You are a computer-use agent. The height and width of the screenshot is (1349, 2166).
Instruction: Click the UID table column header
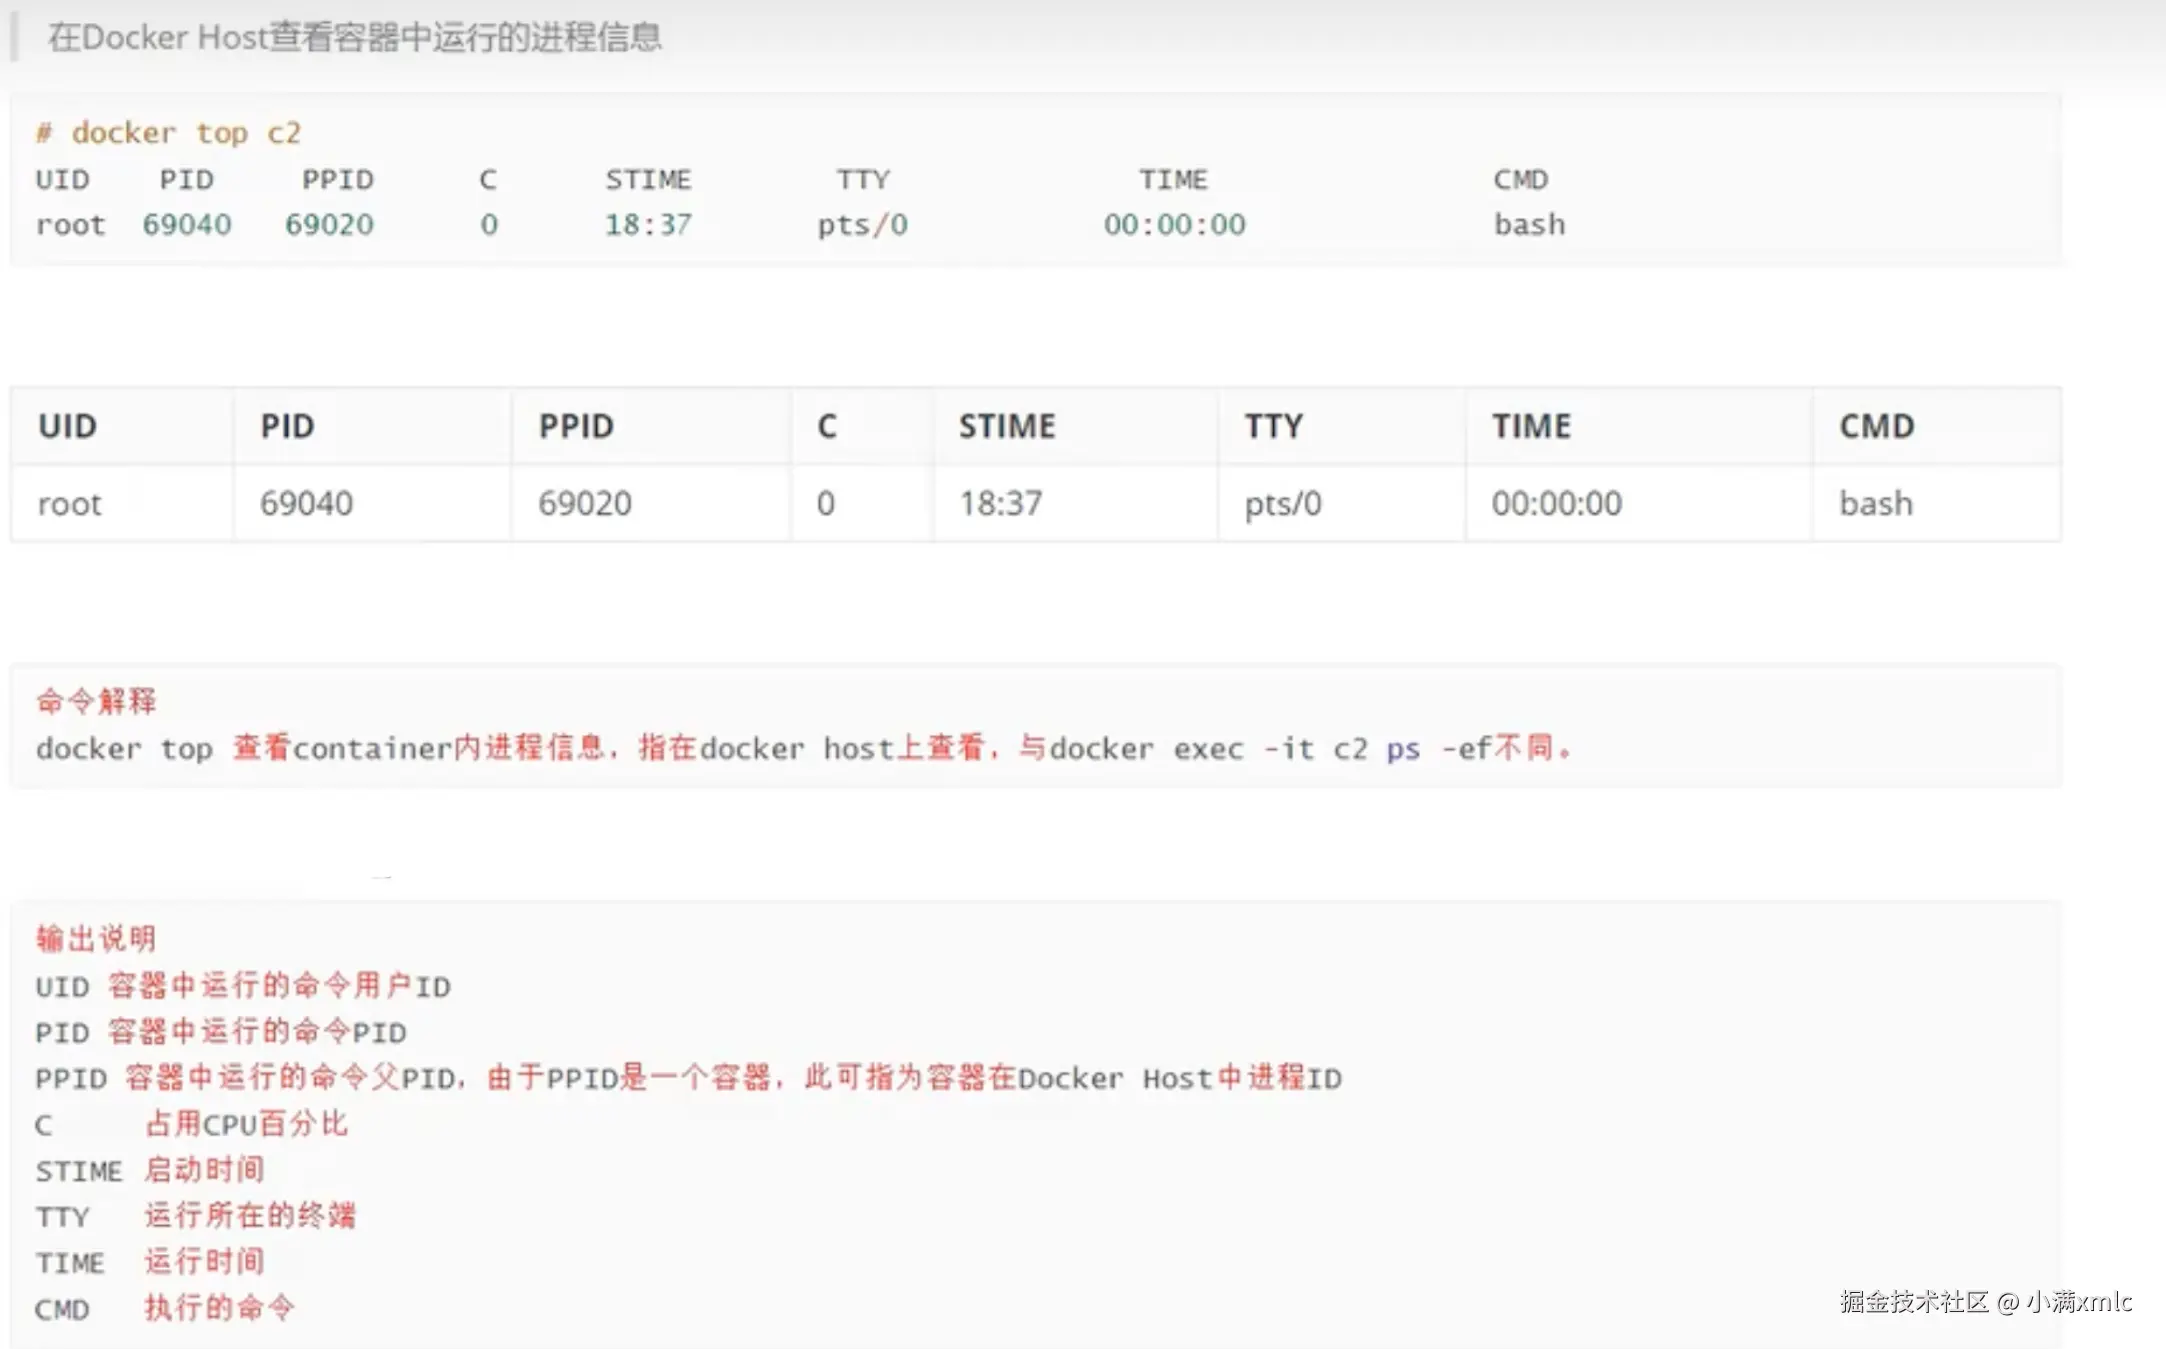(x=68, y=426)
